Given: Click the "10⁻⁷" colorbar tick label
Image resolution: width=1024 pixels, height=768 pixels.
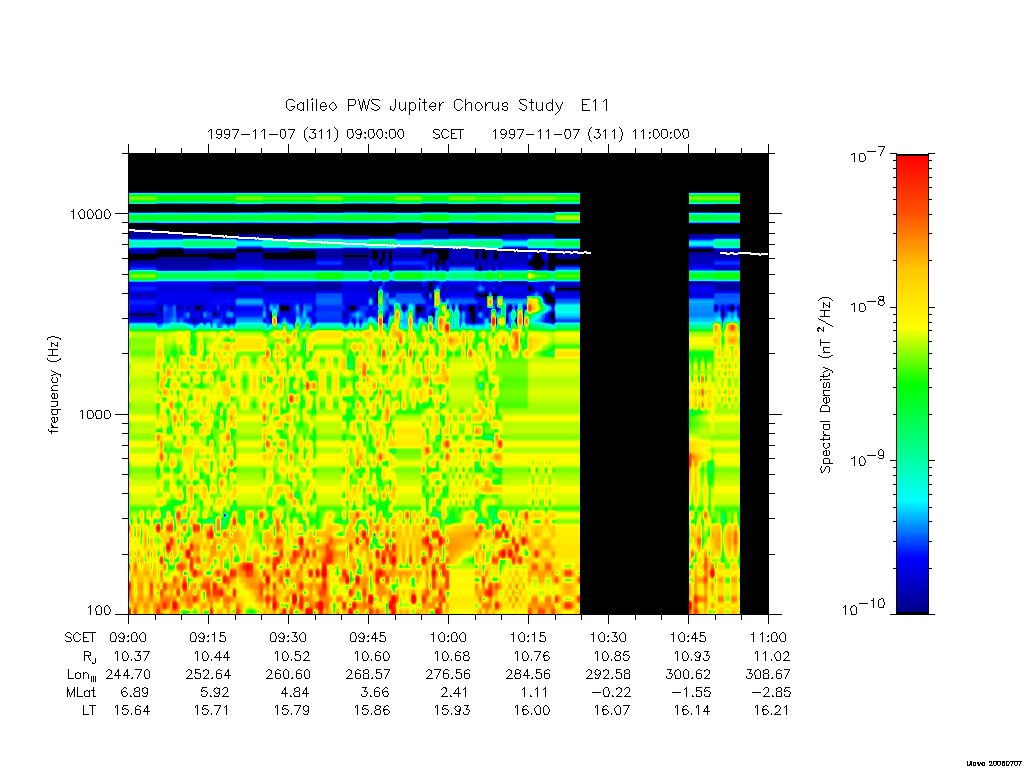Looking at the screenshot, I should (x=868, y=155).
